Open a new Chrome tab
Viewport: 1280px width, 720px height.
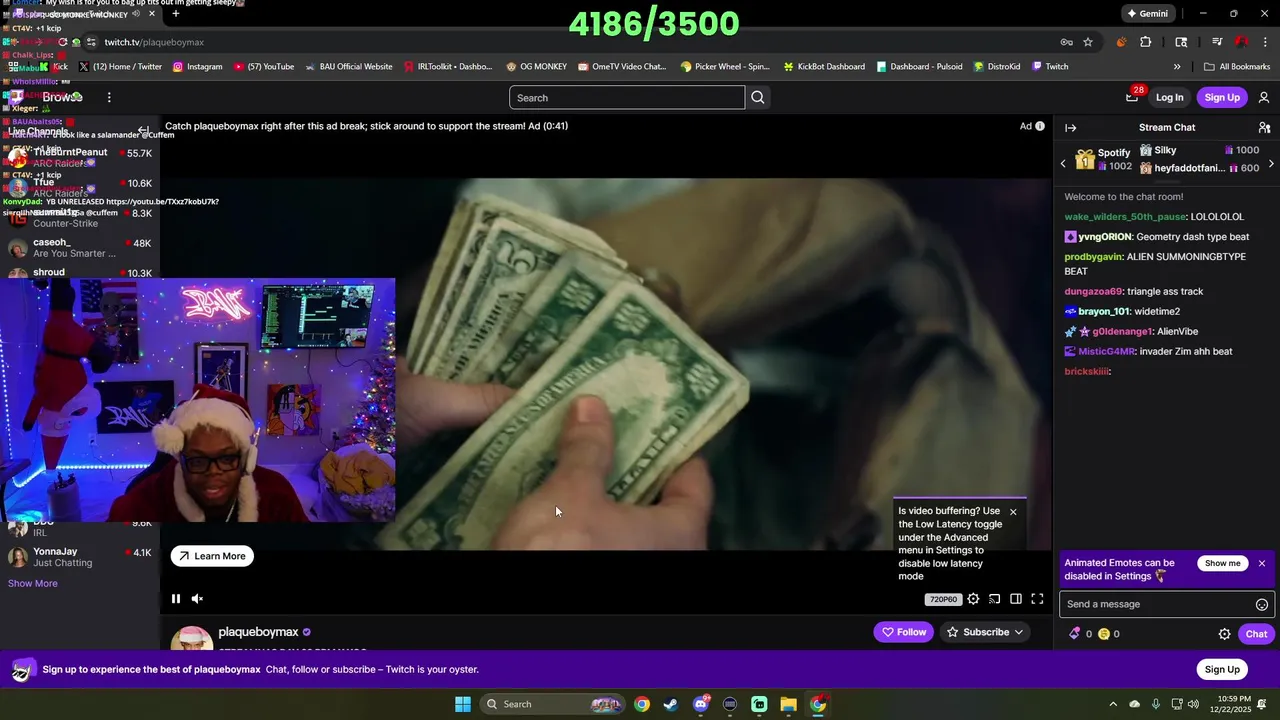(x=176, y=13)
